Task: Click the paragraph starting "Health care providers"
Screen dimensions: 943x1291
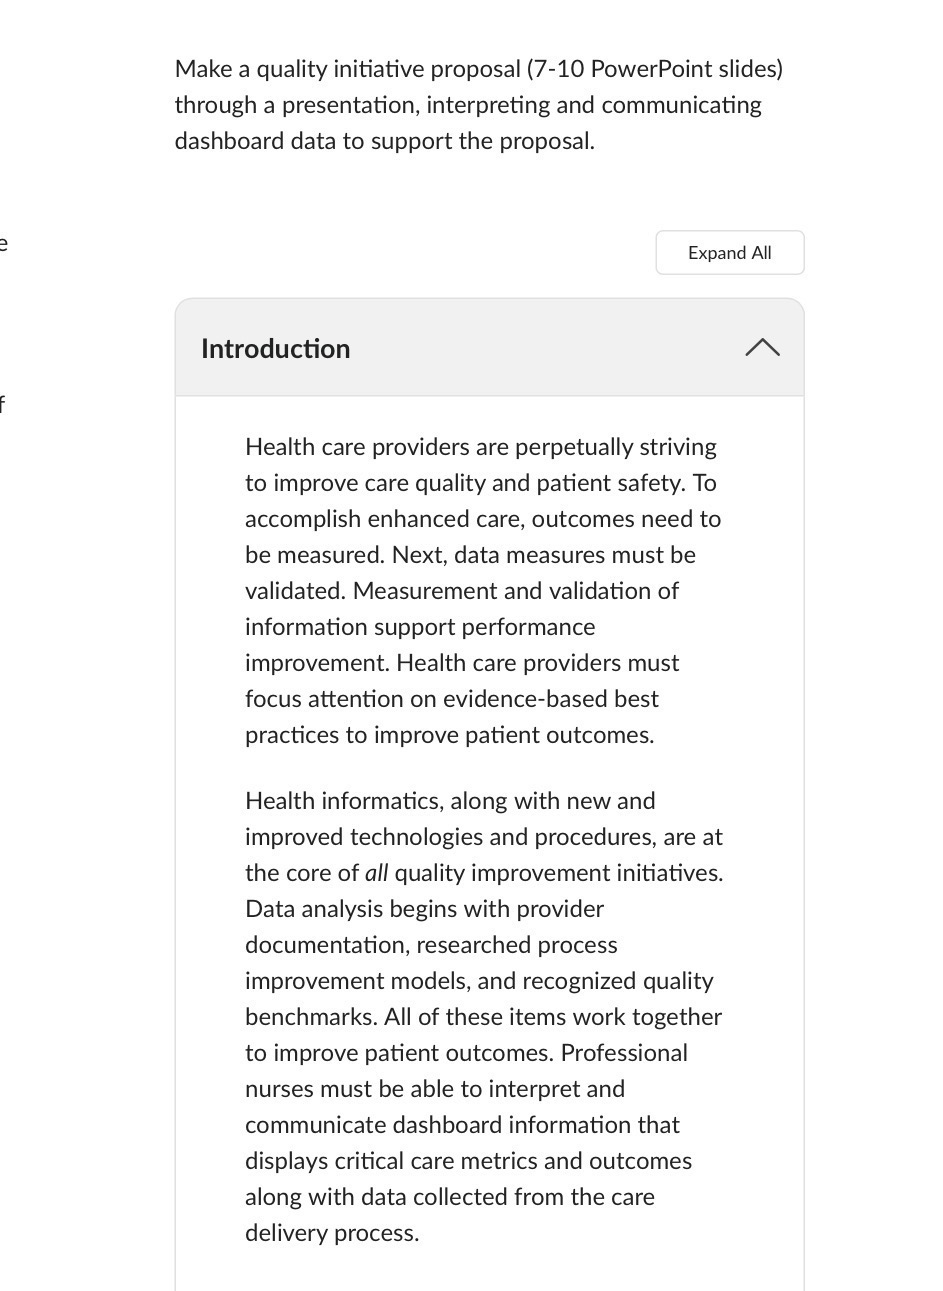Action: (483, 591)
